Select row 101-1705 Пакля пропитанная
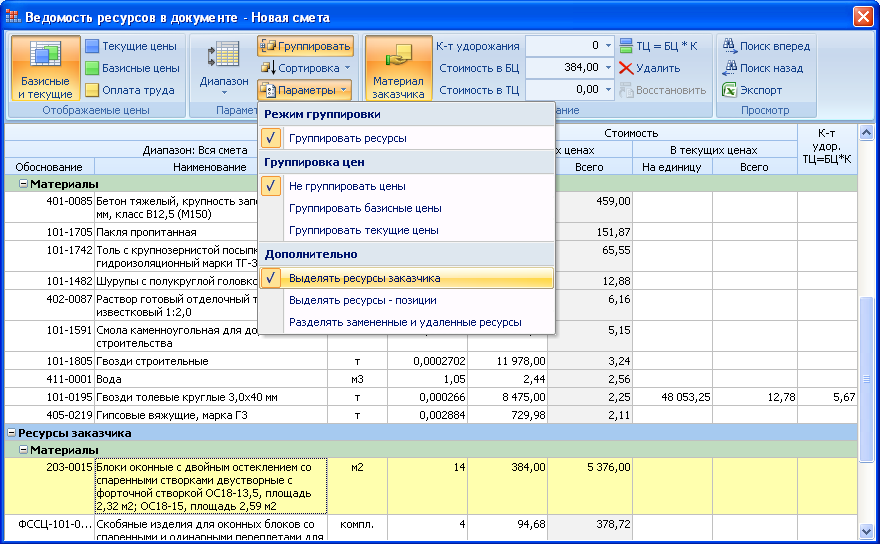This screenshot has height=544, width=880. coord(431,232)
